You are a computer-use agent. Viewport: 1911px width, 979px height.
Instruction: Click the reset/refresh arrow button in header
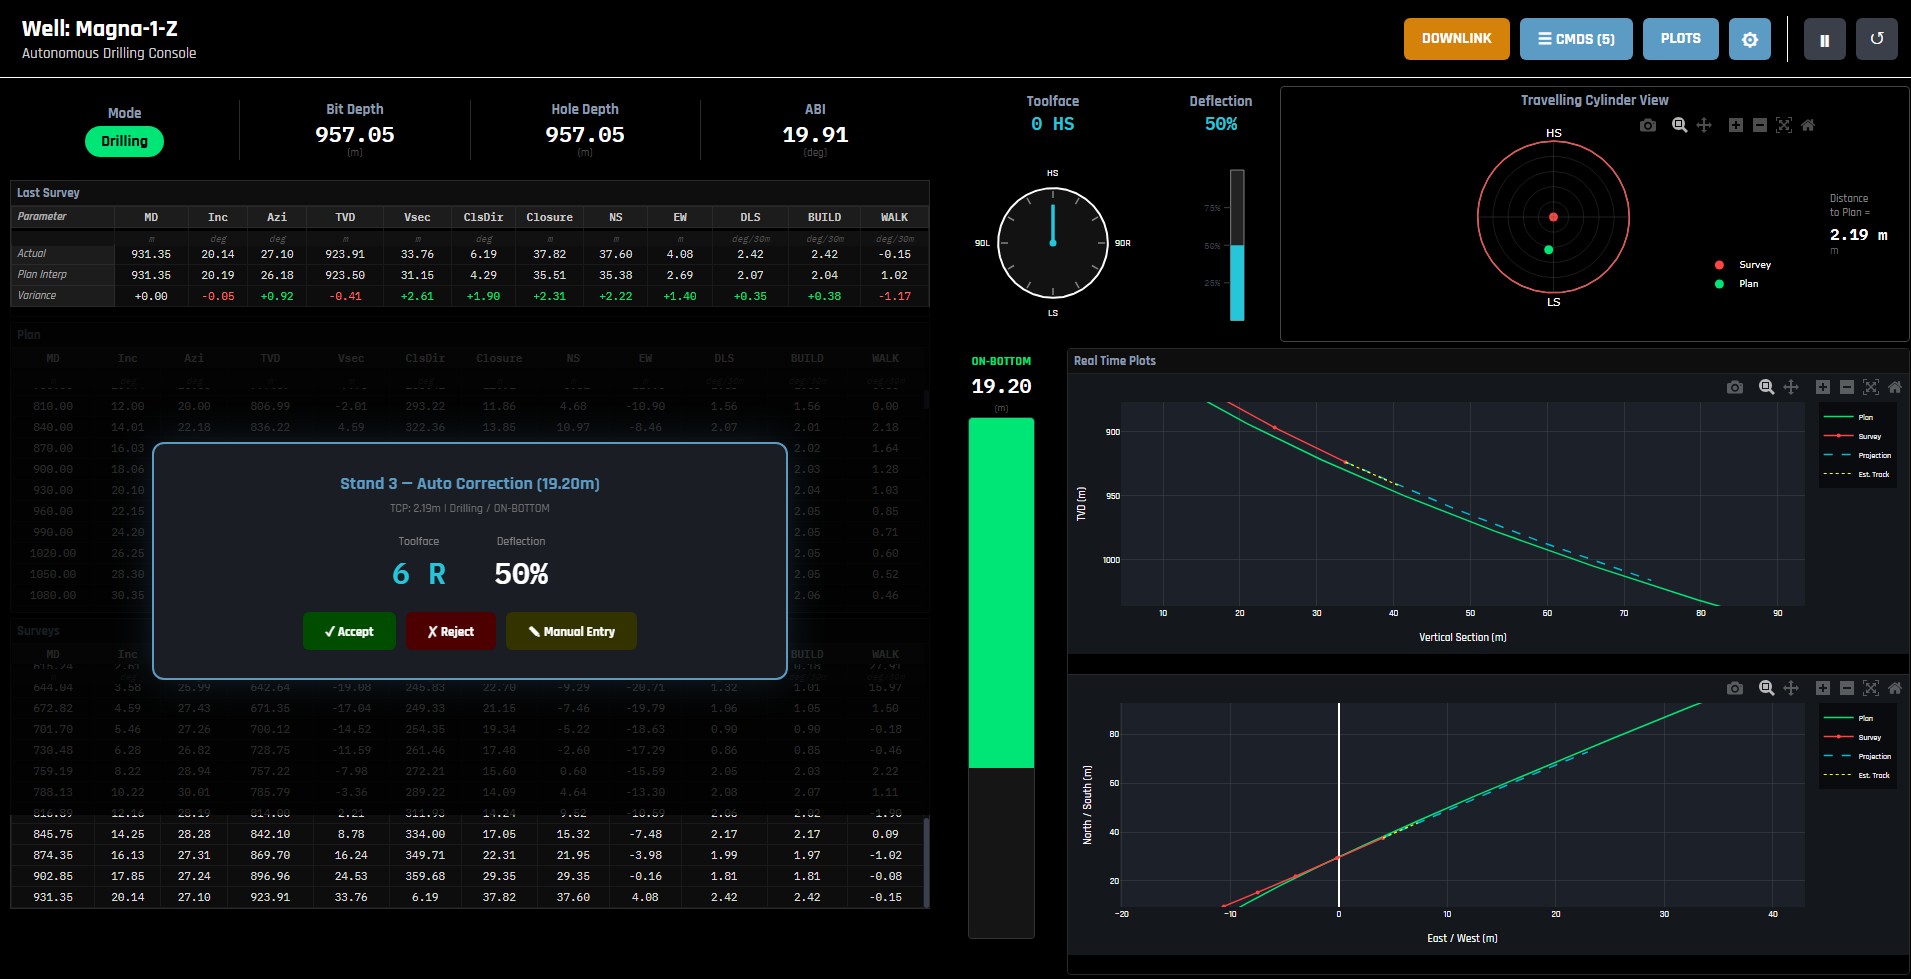[x=1877, y=39]
